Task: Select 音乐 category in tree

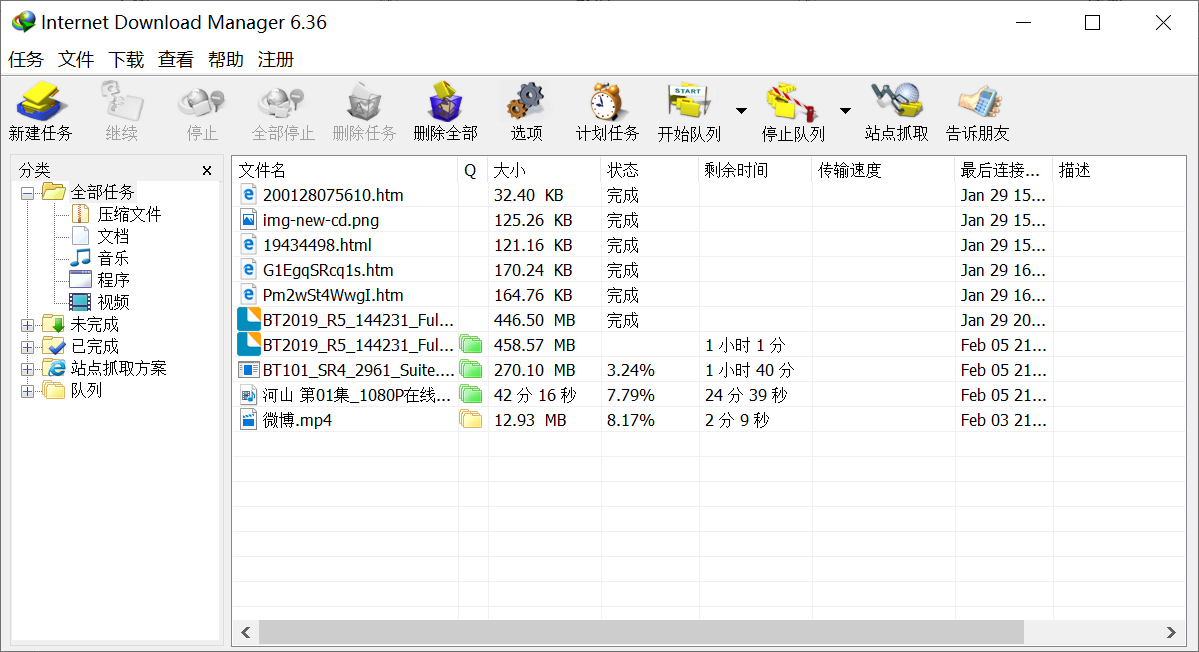Action: click(x=113, y=258)
